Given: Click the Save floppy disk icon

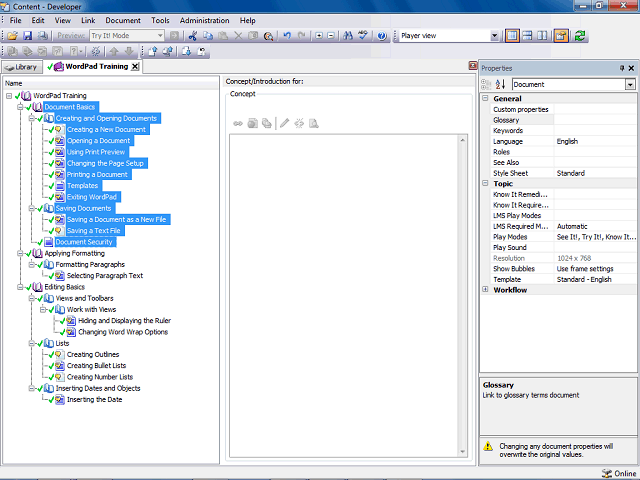Looking at the screenshot, I should 27,36.
